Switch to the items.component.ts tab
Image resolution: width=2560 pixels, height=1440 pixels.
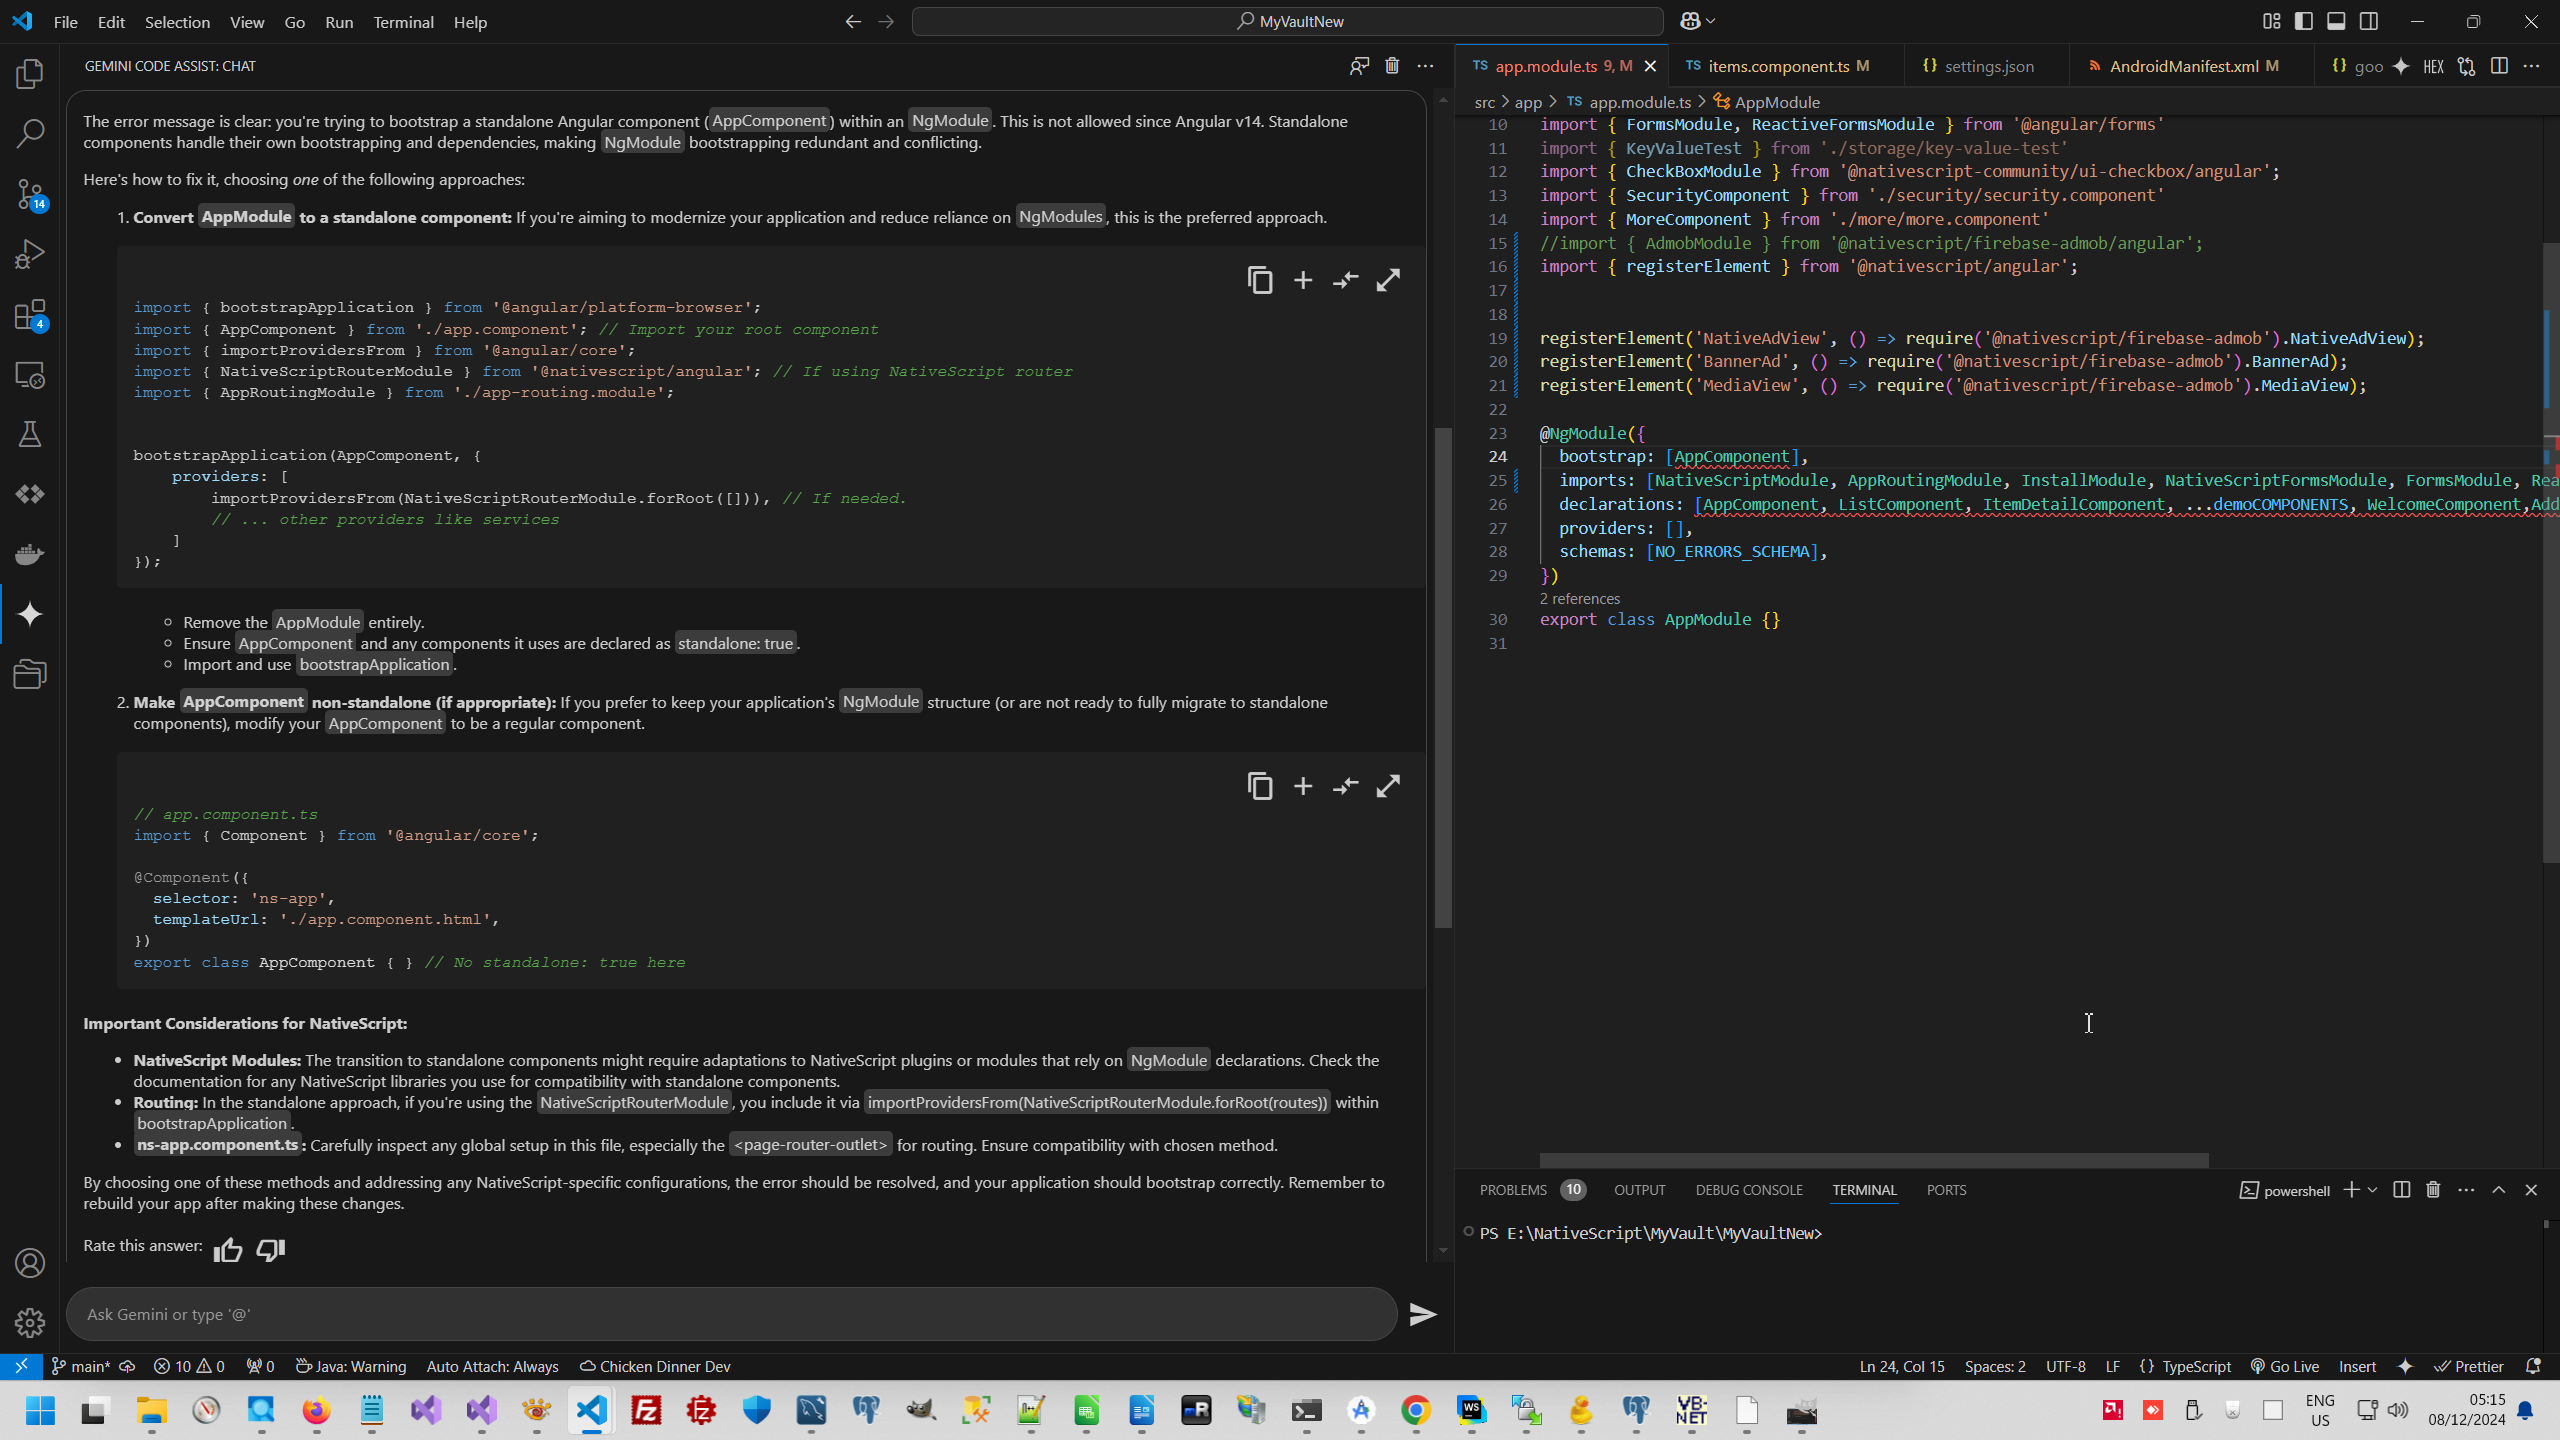(1778, 66)
